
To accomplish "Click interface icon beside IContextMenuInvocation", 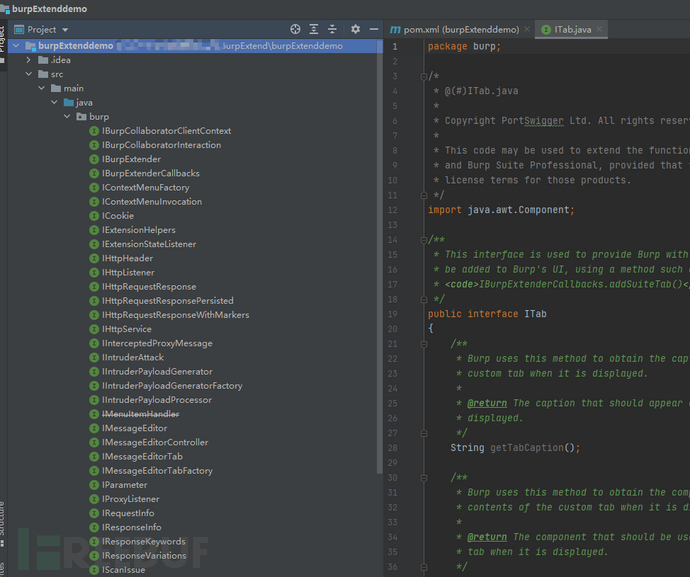I will [x=94, y=202].
